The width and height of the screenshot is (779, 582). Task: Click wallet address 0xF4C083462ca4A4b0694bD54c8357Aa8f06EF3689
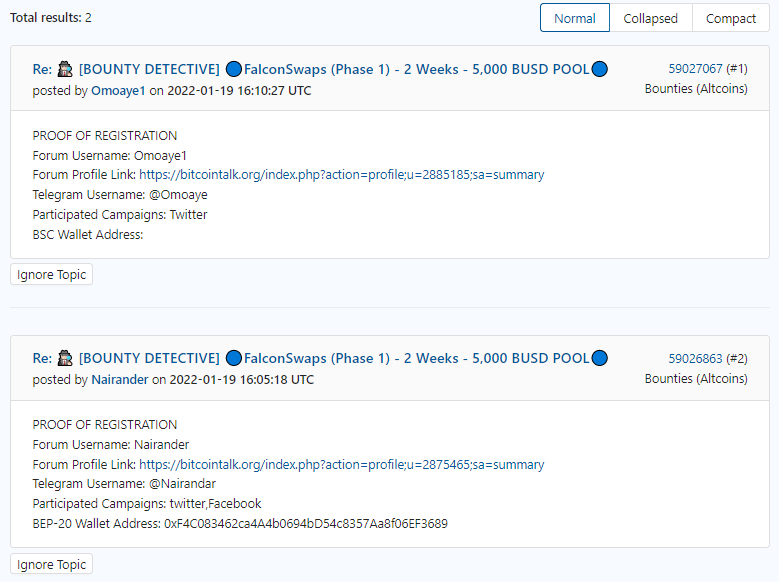coord(306,524)
